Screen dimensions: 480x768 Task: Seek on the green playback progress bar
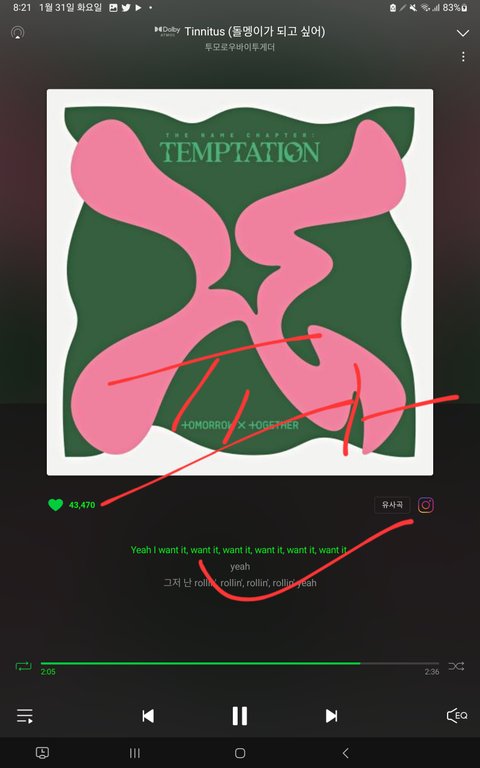[x=240, y=663]
